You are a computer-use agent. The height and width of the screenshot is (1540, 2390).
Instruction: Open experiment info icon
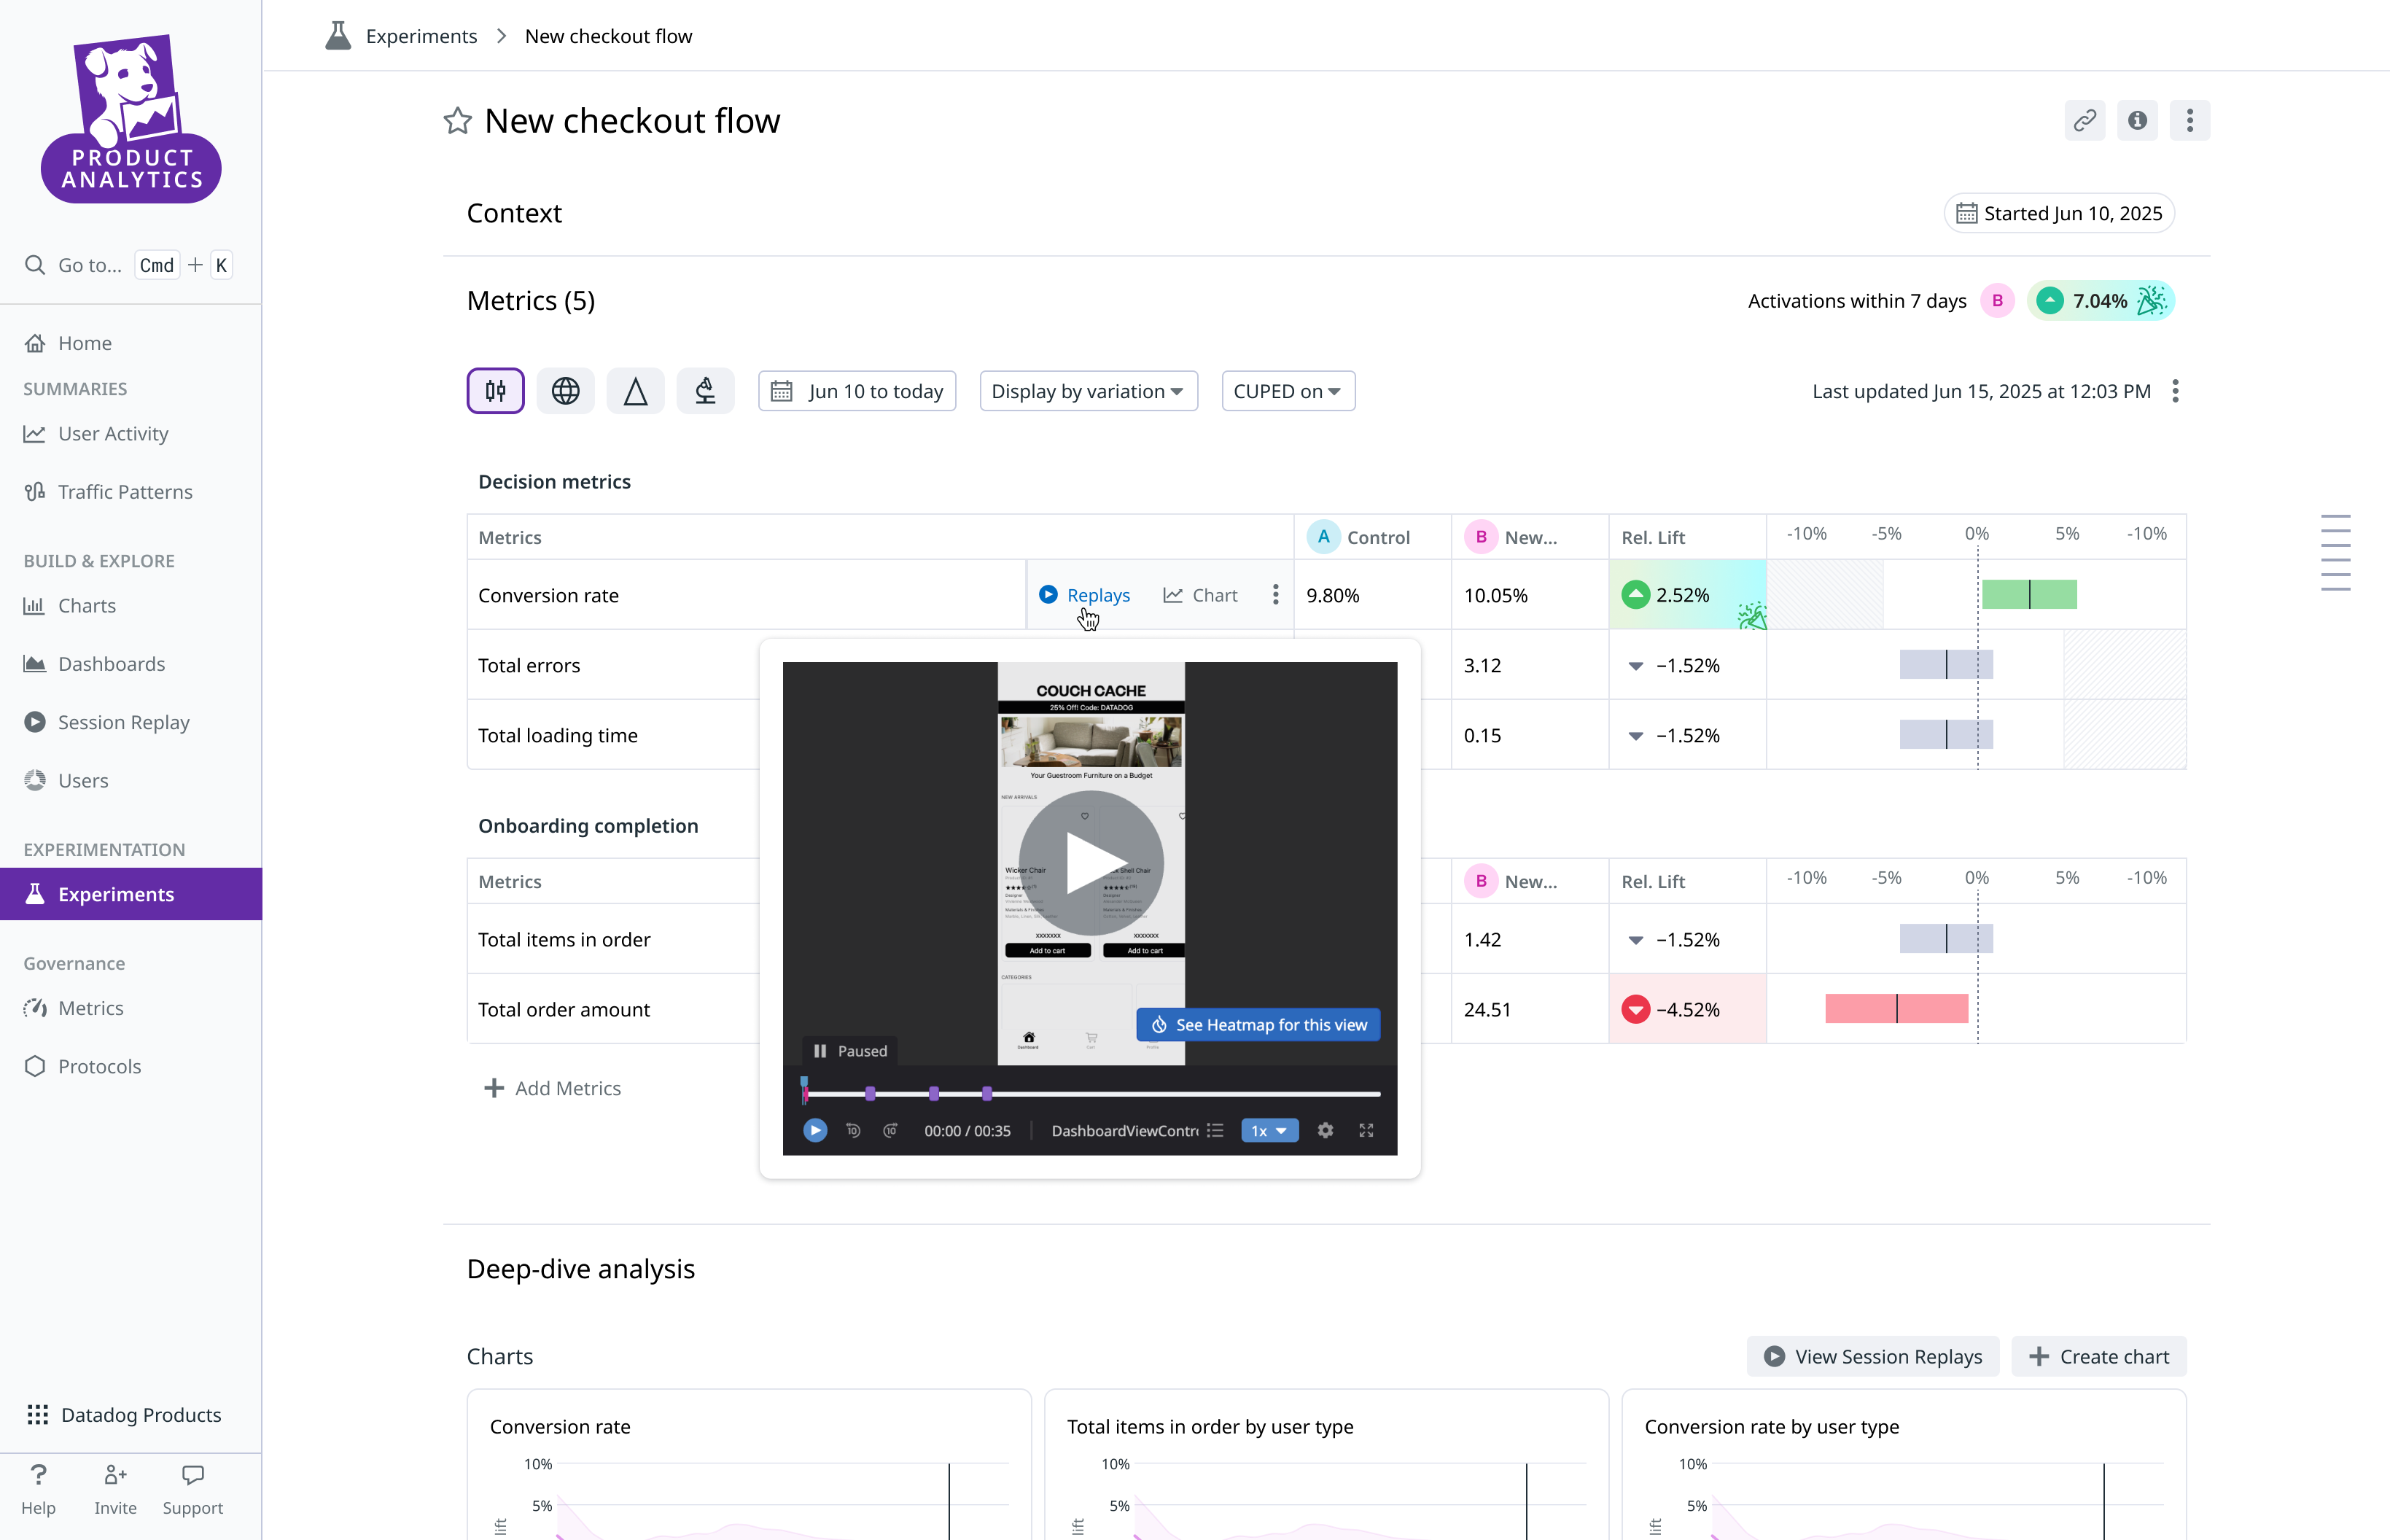[x=2137, y=121]
